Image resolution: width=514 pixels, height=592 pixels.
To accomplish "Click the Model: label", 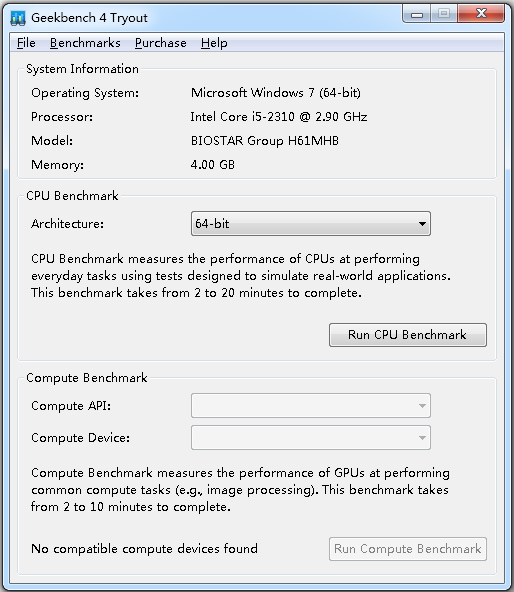I will [x=52, y=141].
